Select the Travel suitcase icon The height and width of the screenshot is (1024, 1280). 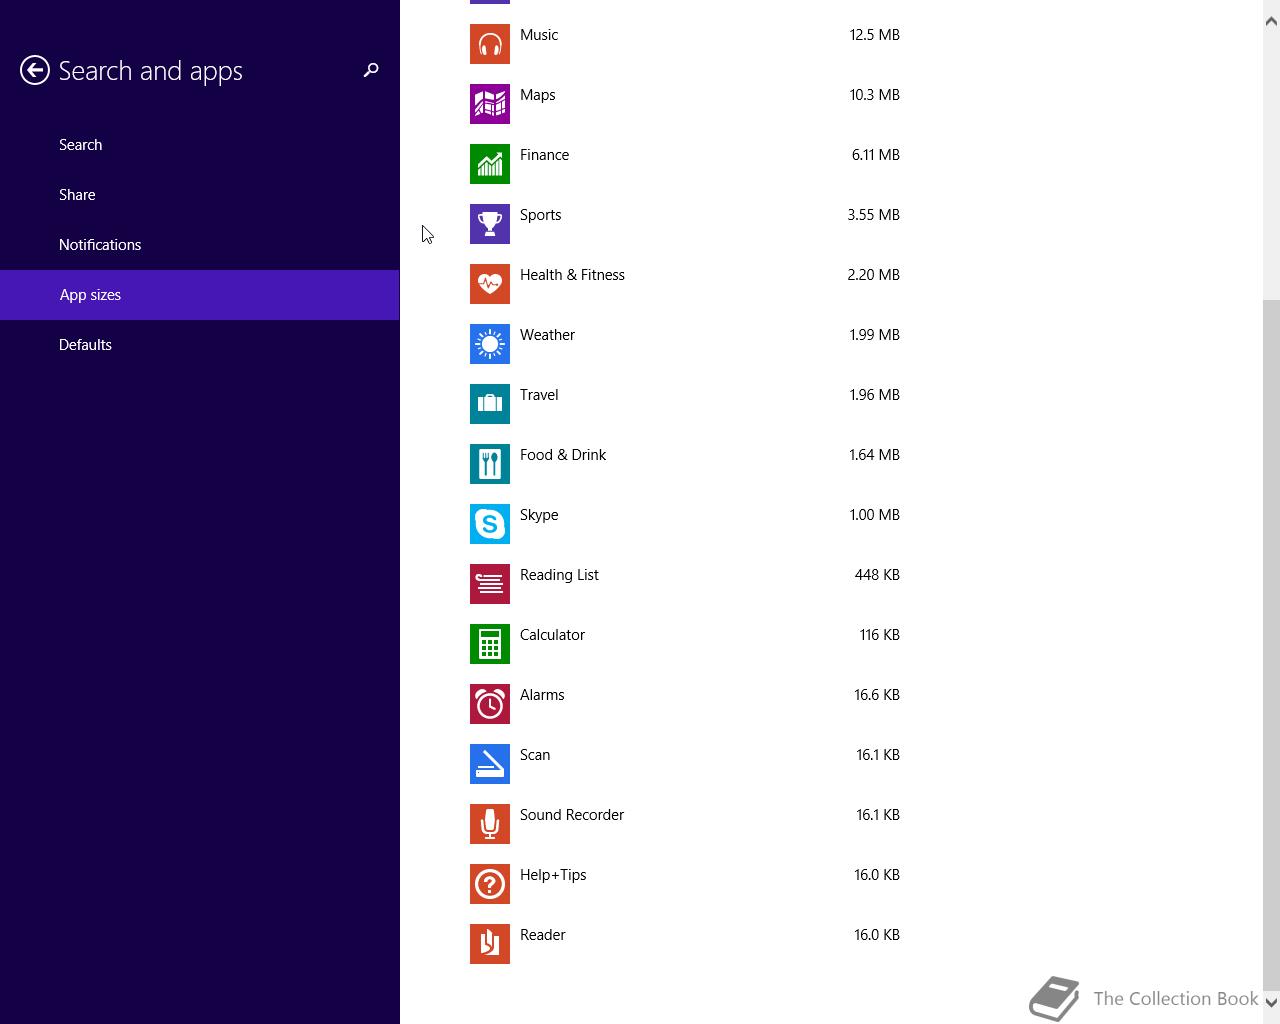click(490, 404)
